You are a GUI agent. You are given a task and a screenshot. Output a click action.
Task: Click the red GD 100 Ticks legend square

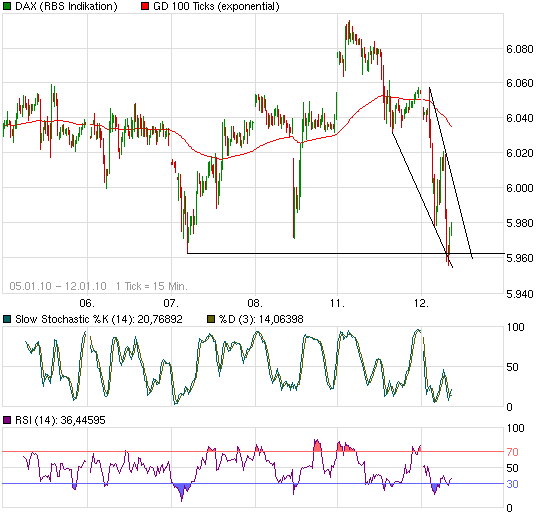(x=145, y=6)
